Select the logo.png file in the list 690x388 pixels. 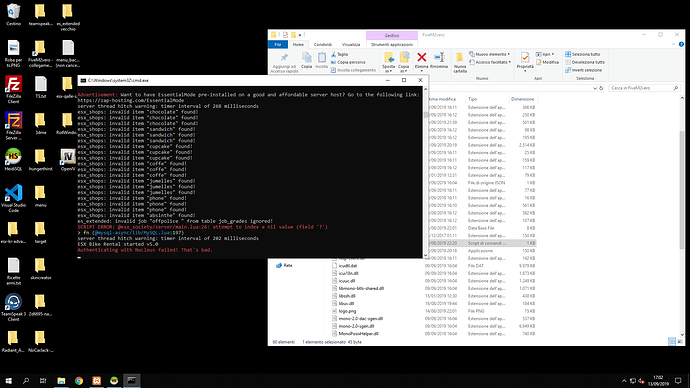coord(347,311)
